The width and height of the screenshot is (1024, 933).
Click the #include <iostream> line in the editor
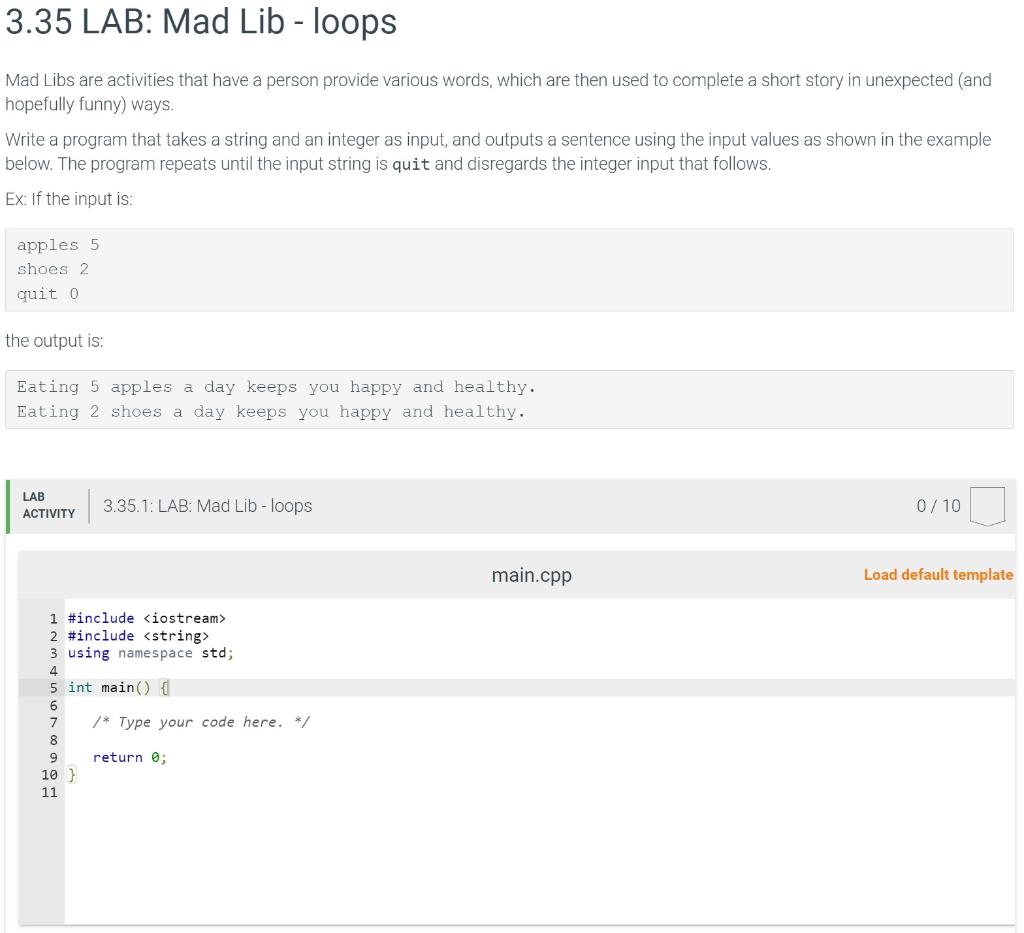(x=147, y=618)
